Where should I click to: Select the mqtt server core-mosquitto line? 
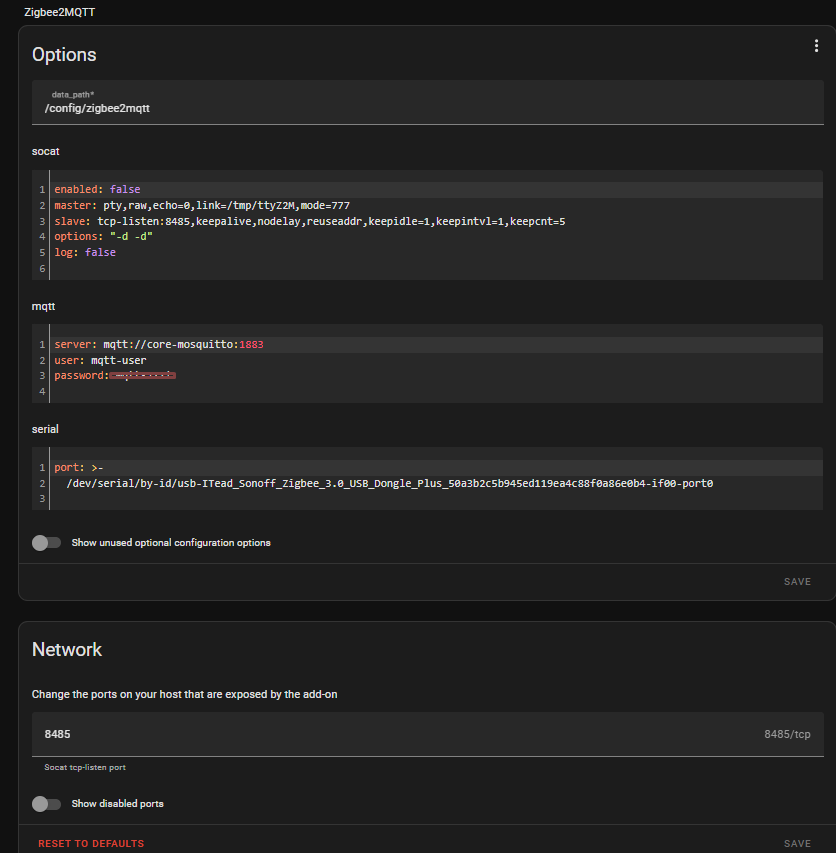[159, 344]
